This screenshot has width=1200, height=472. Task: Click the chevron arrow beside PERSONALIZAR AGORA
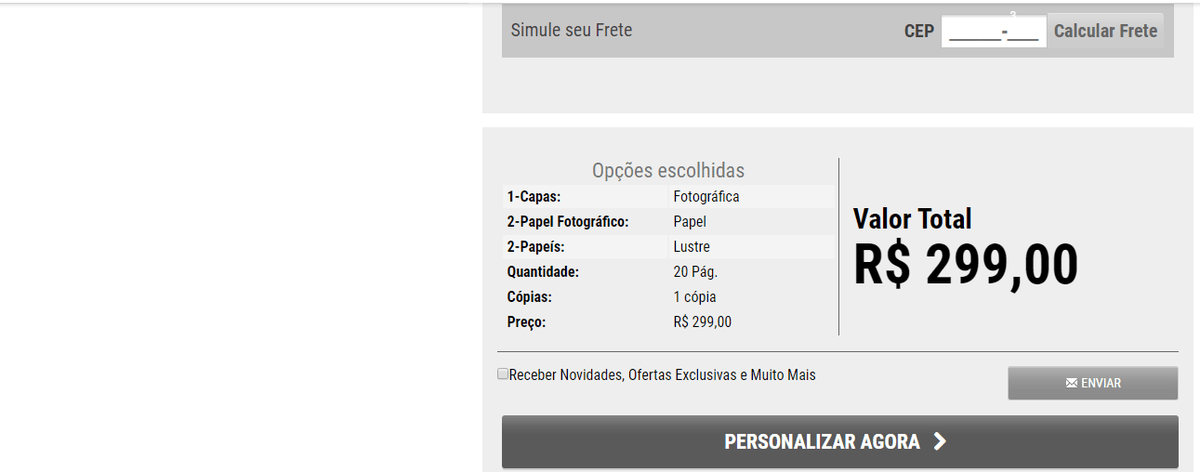click(x=938, y=442)
